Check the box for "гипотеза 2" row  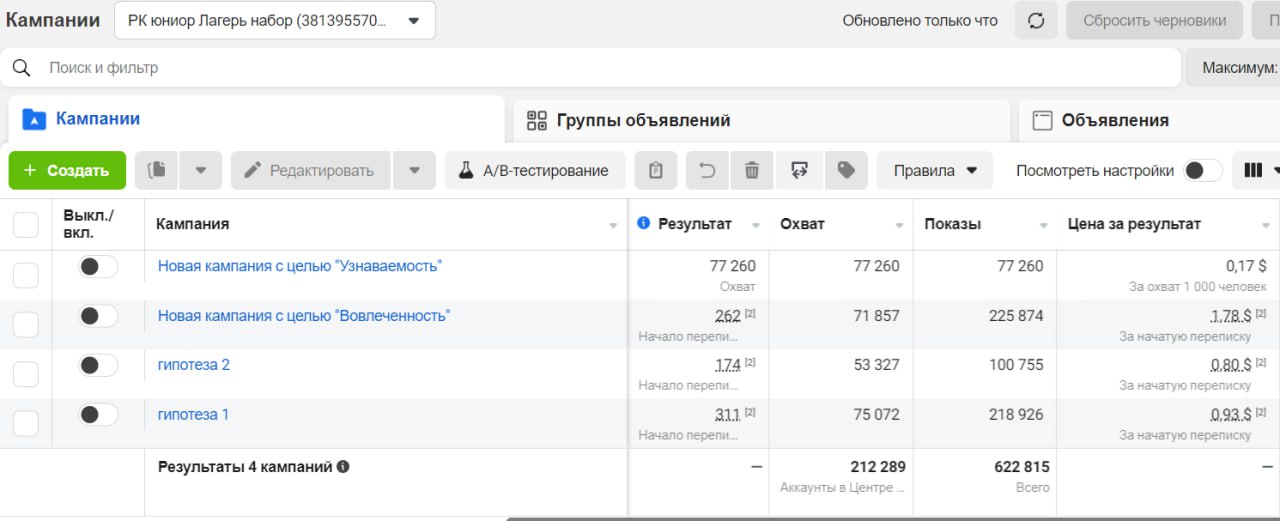pyautogui.click(x=26, y=374)
